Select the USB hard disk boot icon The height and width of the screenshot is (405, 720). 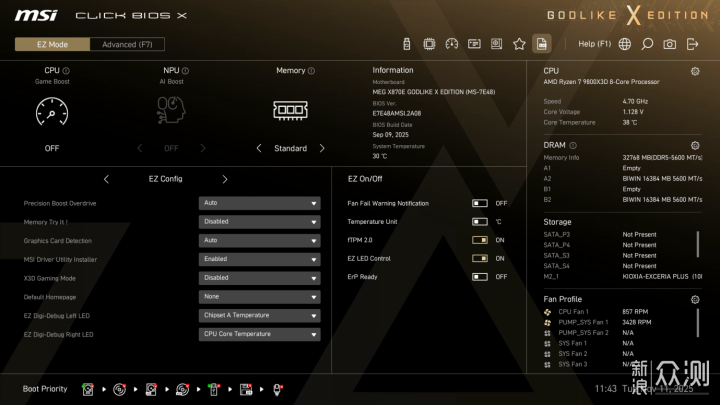[x=151, y=389]
